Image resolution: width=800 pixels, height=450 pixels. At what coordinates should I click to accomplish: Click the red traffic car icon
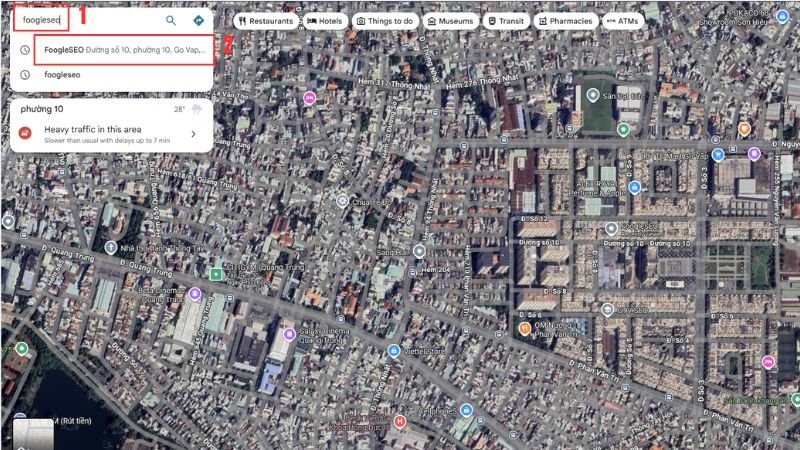pos(25,134)
